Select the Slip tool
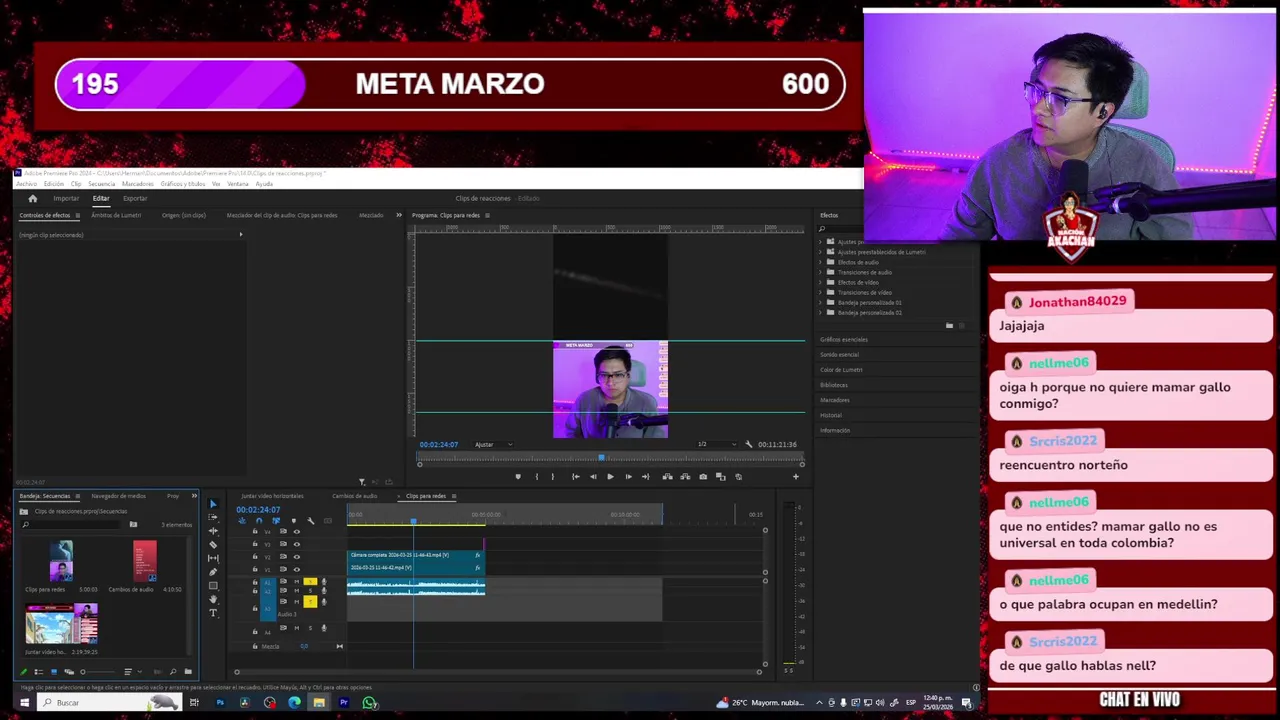Screen dimensions: 1280x720 [213, 558]
